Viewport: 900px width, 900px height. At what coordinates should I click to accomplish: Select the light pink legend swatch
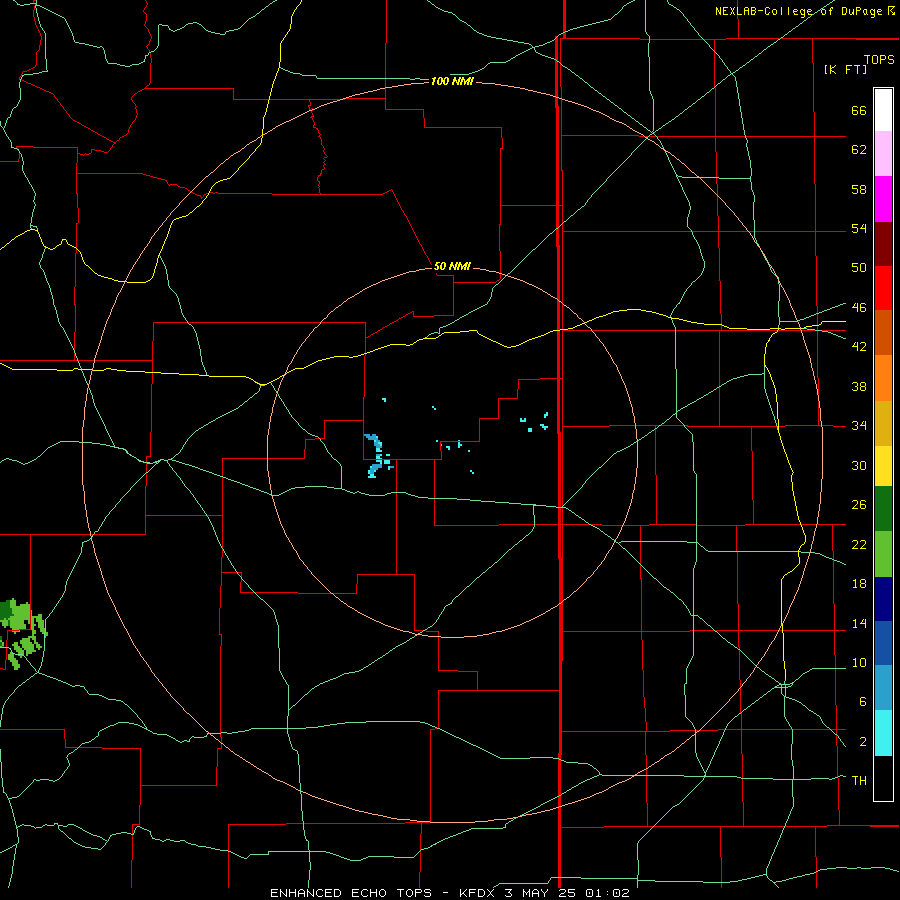[x=883, y=153]
